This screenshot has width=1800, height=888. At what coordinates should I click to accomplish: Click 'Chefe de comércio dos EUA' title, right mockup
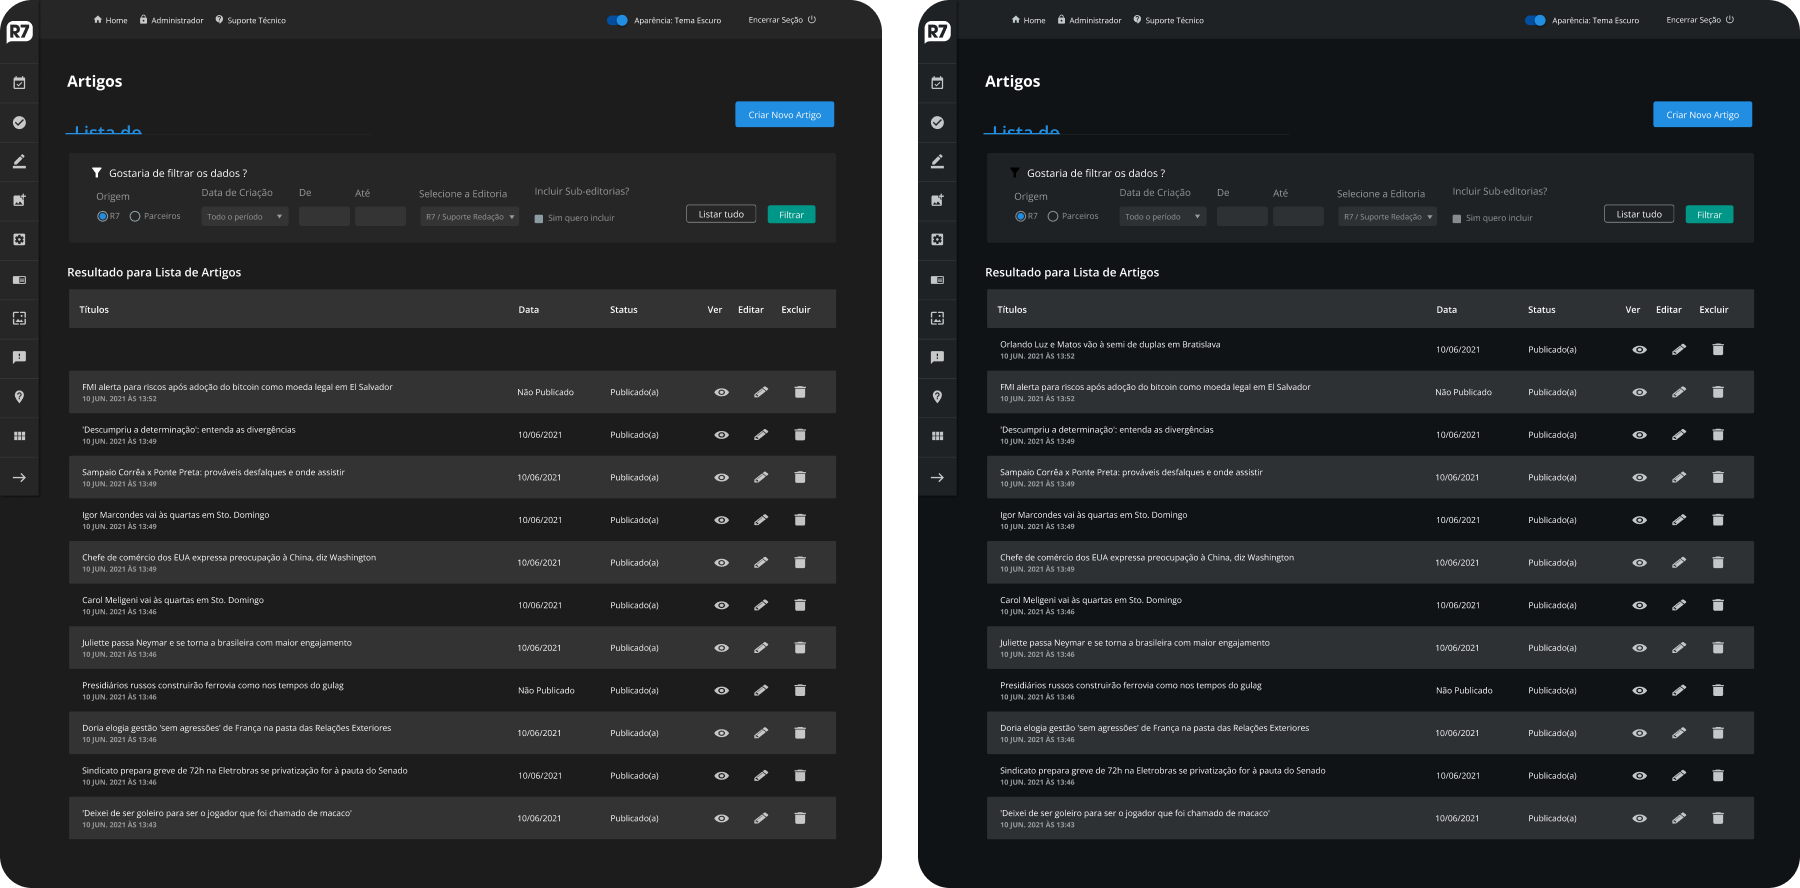tap(1147, 557)
